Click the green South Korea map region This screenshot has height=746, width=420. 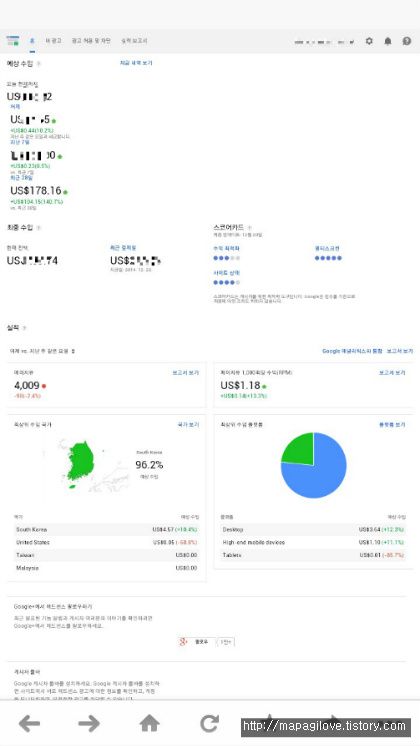81,461
